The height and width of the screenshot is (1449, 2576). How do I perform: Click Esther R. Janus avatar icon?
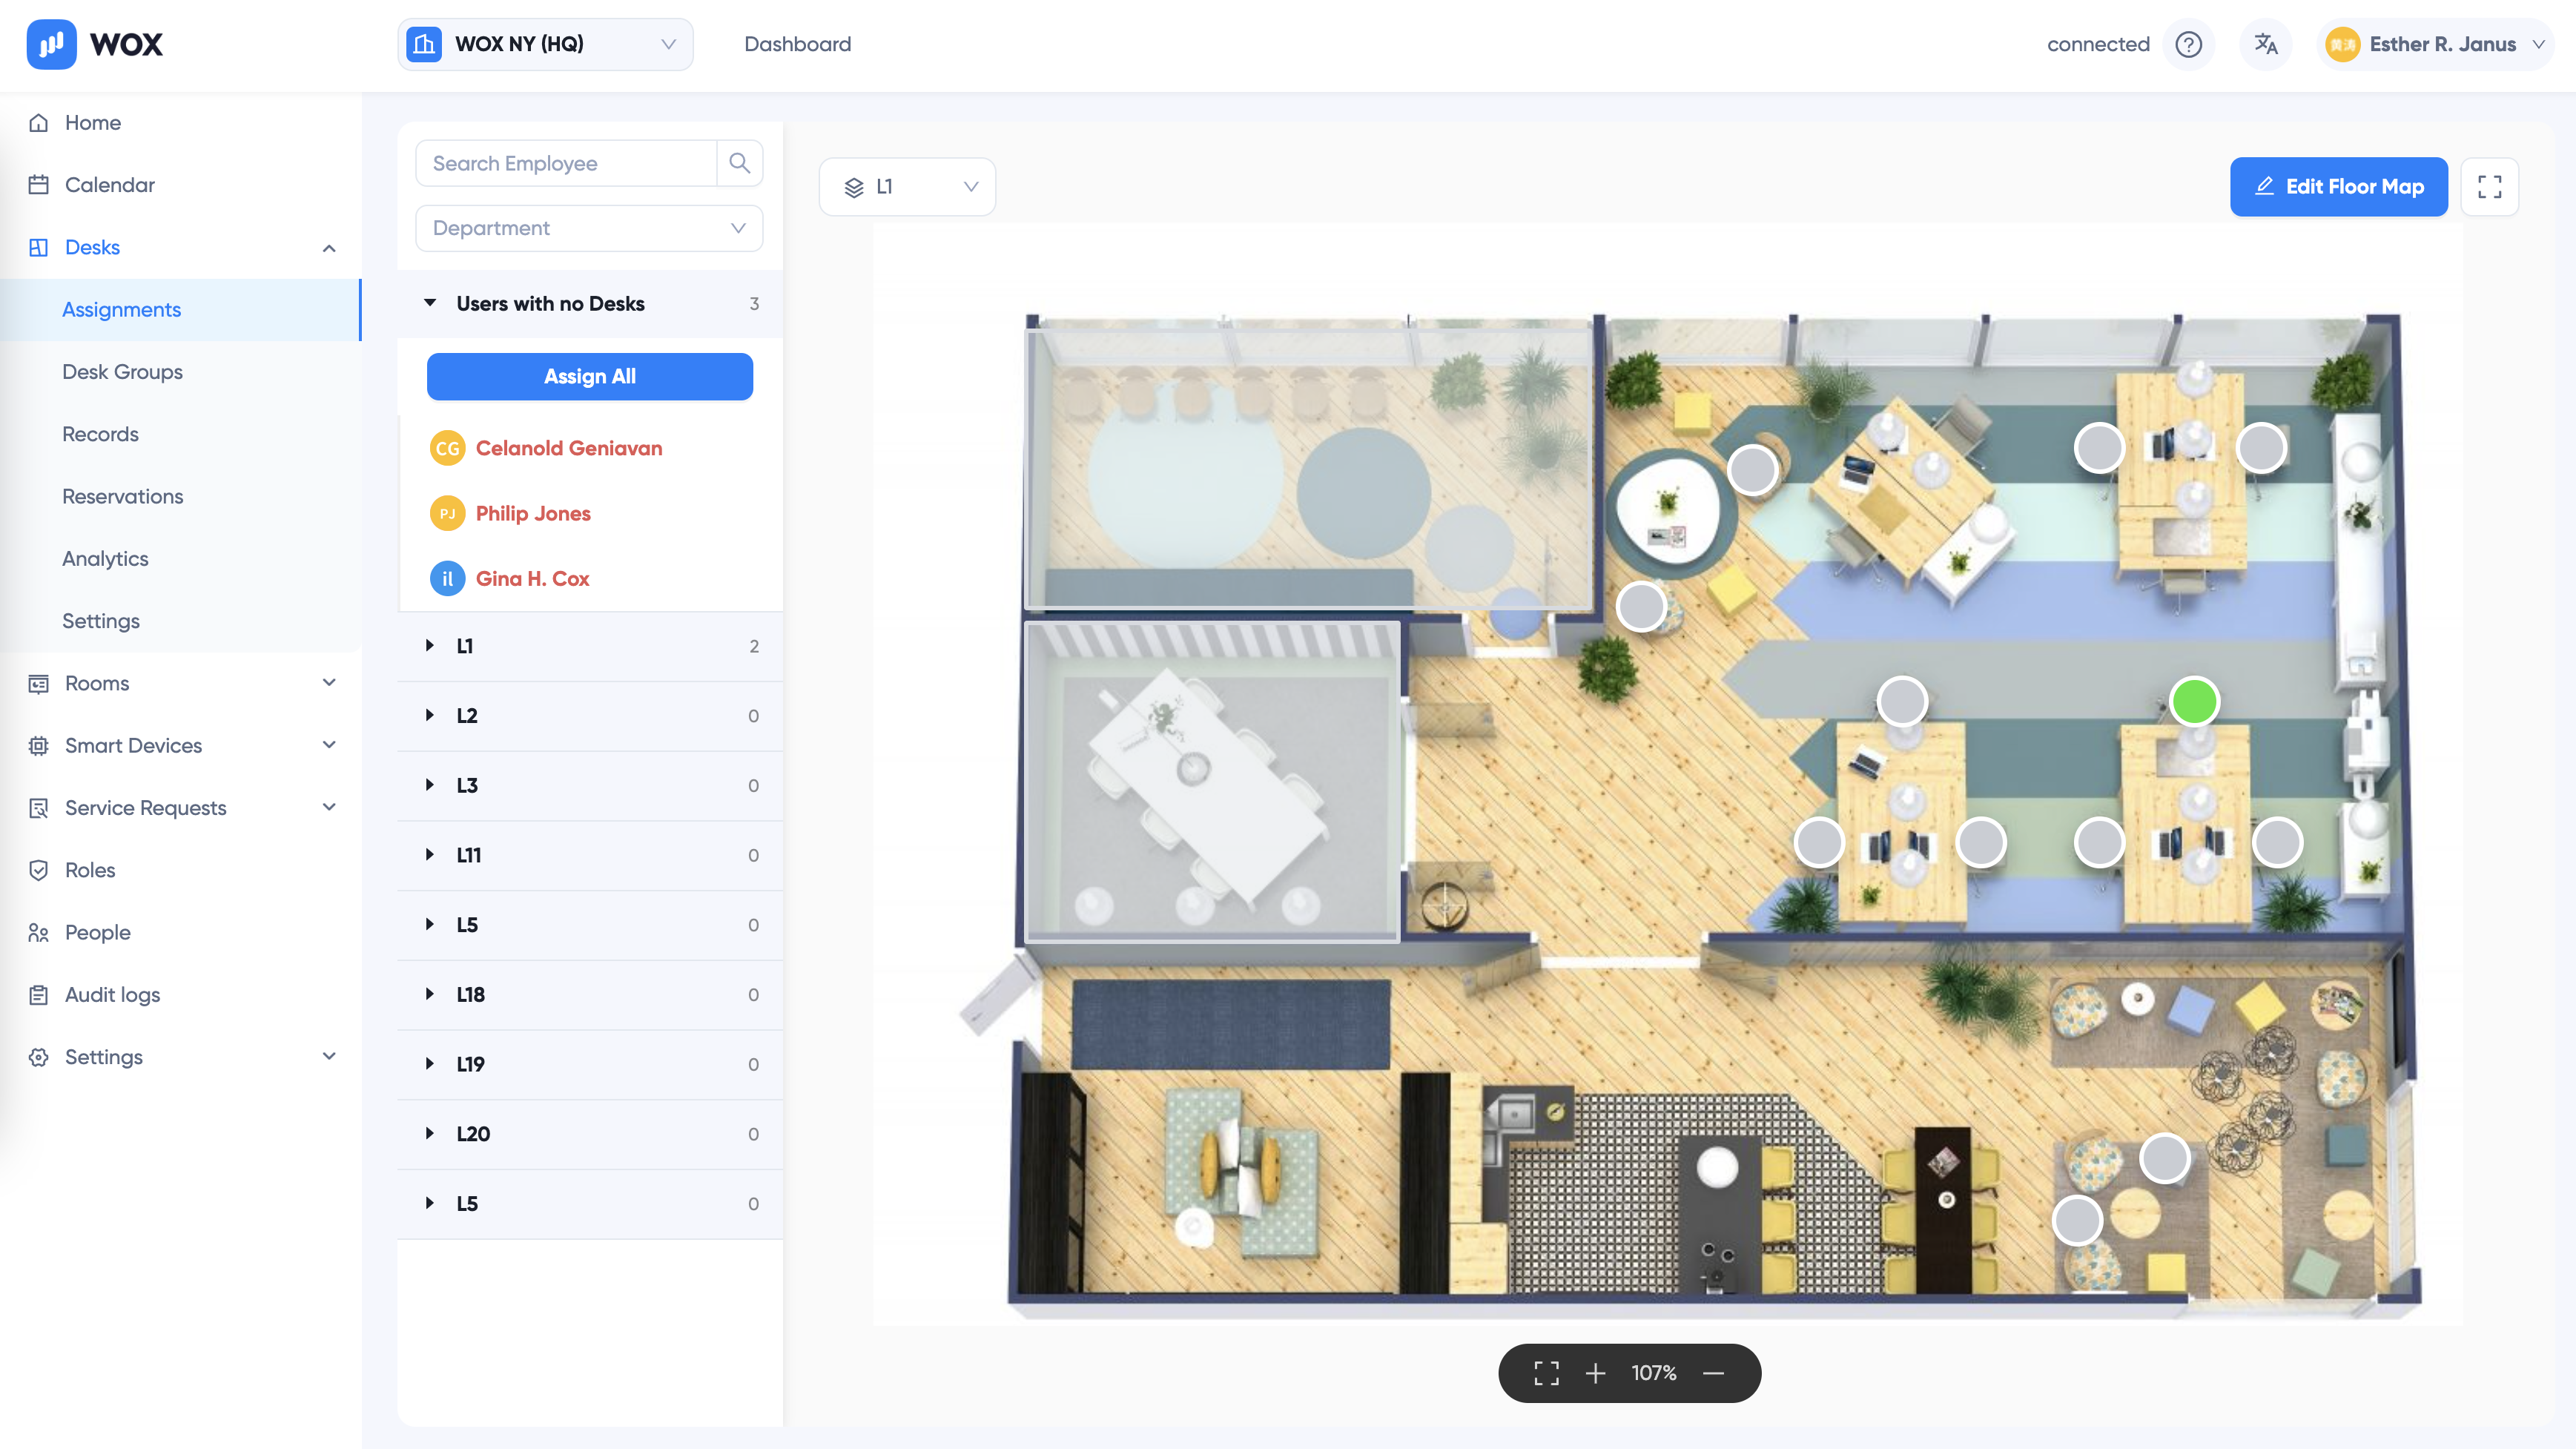pyautogui.click(x=2342, y=44)
